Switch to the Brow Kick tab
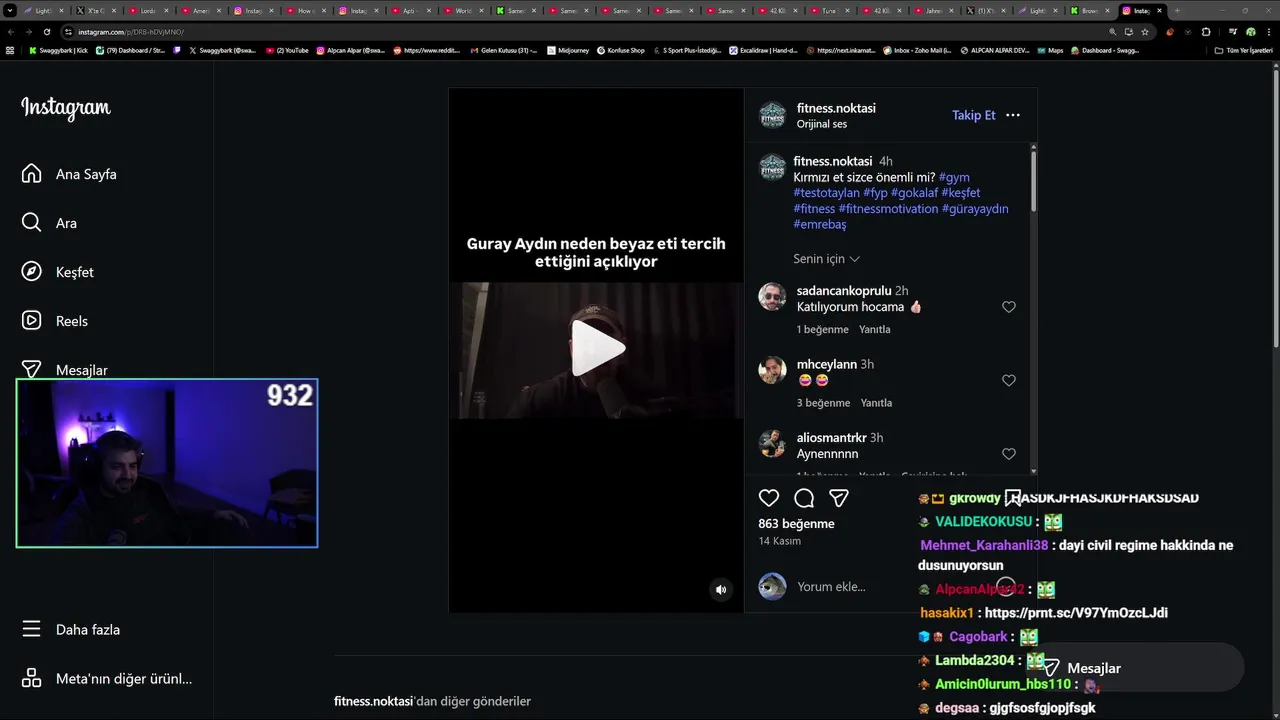 pyautogui.click(x=1090, y=10)
